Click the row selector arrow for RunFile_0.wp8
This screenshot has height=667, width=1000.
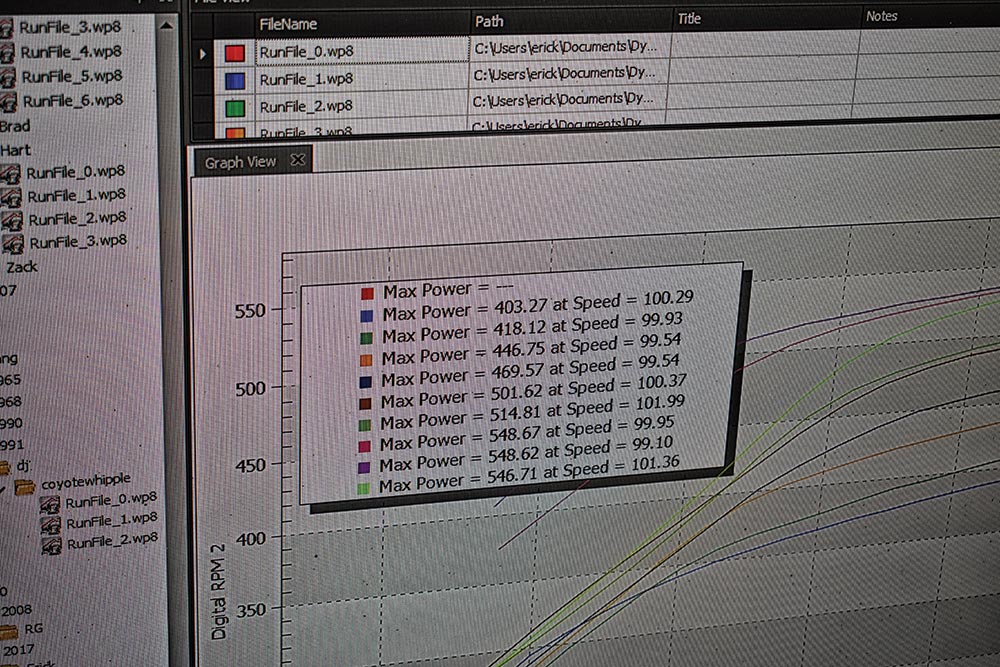coord(203,54)
